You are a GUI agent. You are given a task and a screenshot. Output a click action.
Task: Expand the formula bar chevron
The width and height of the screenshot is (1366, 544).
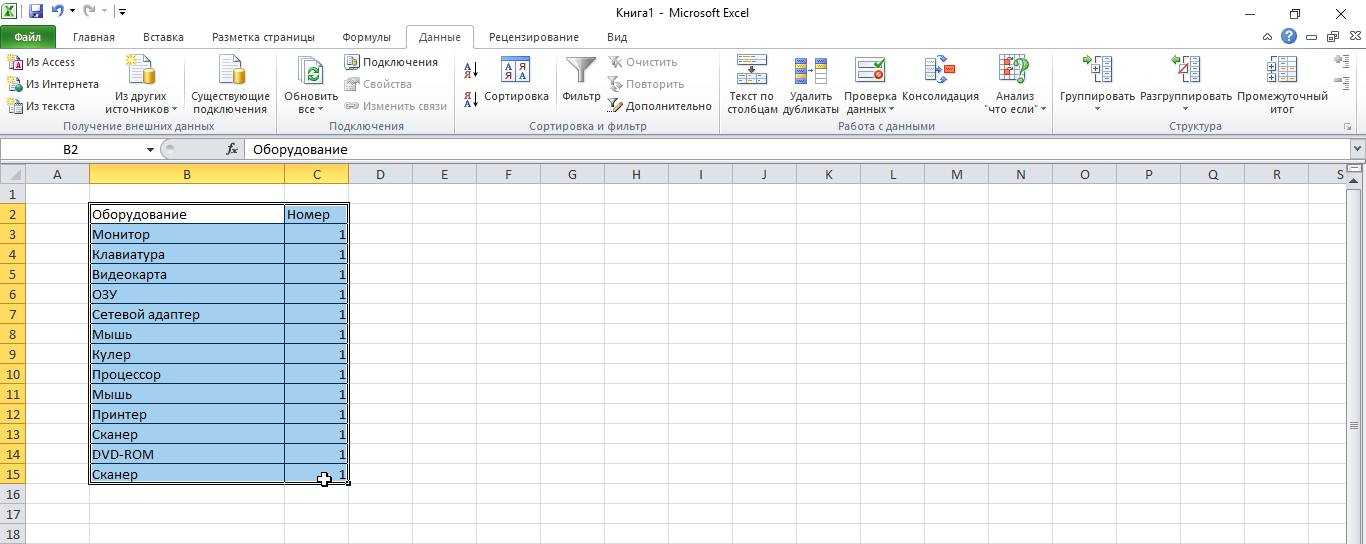[x=1357, y=149]
